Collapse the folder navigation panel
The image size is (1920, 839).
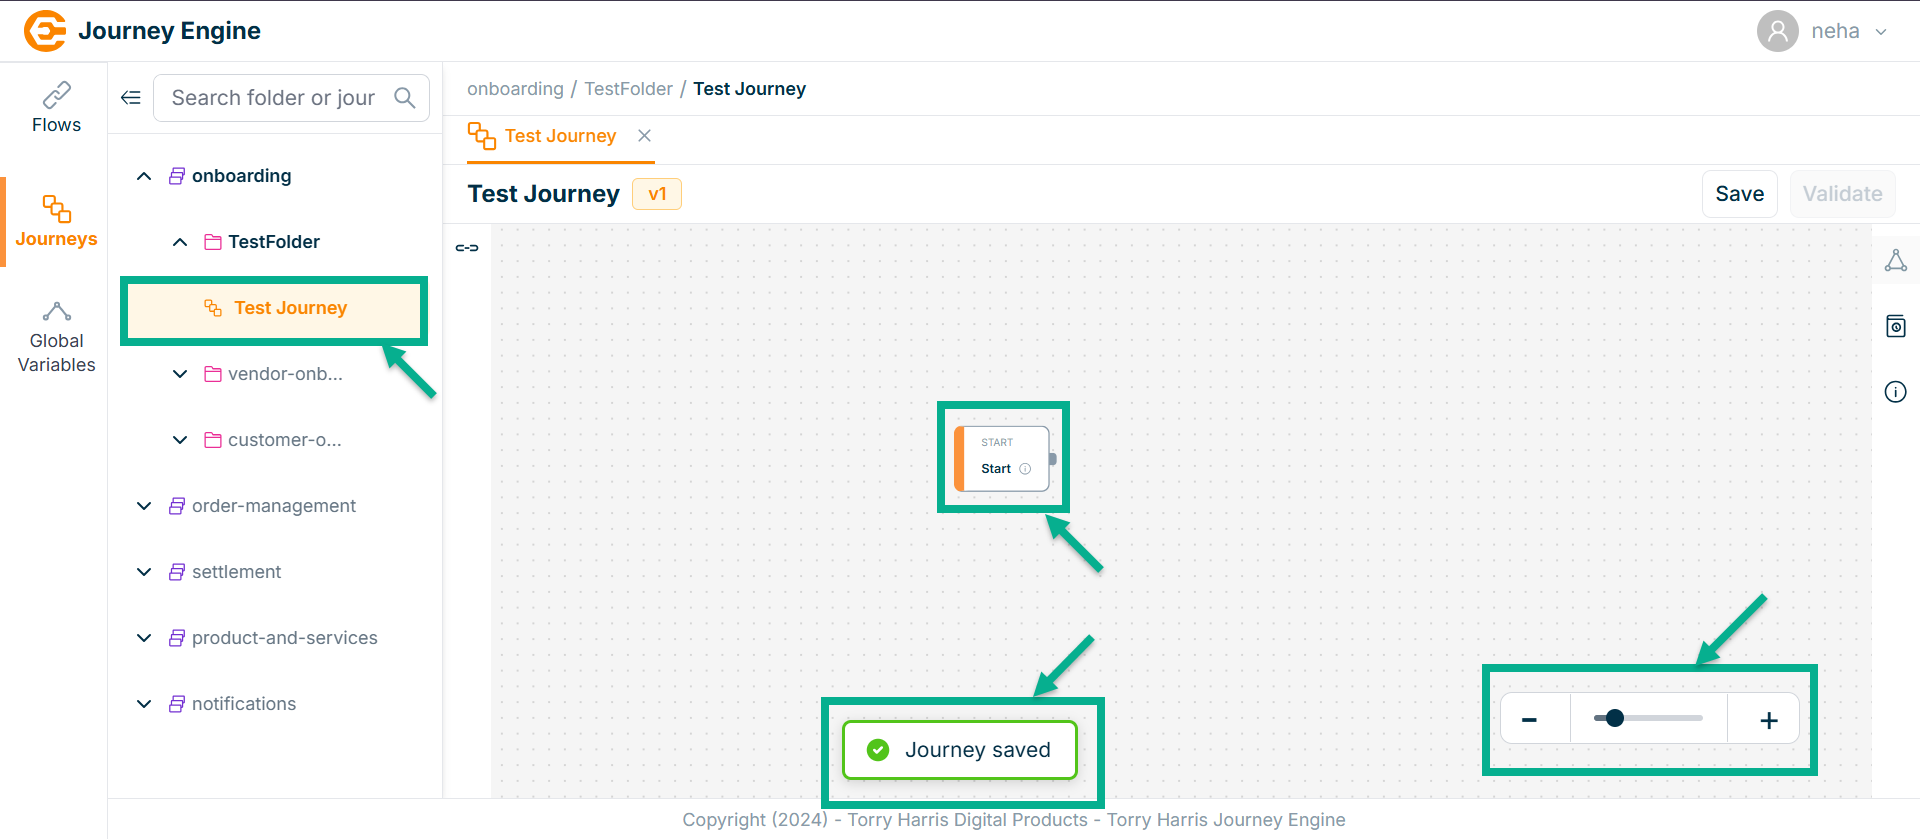131,98
